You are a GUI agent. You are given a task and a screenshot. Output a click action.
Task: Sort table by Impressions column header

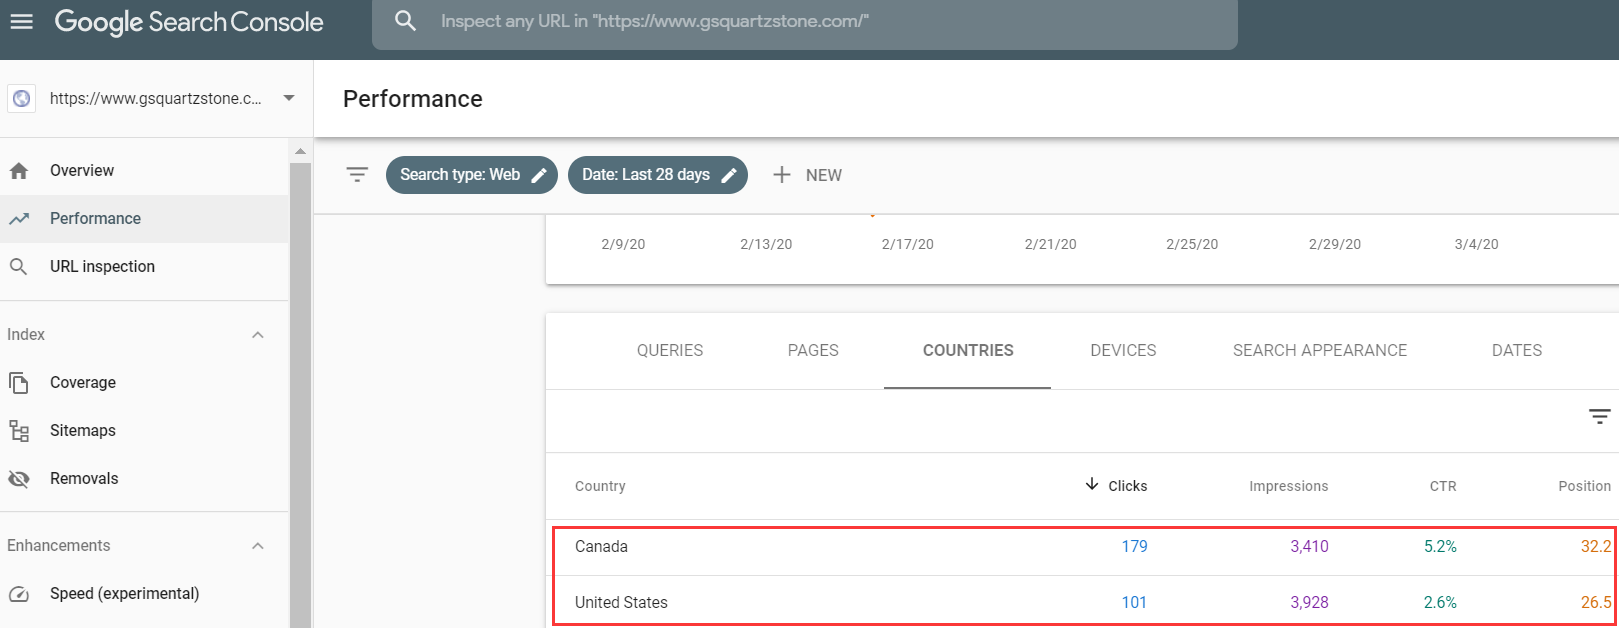(1289, 486)
